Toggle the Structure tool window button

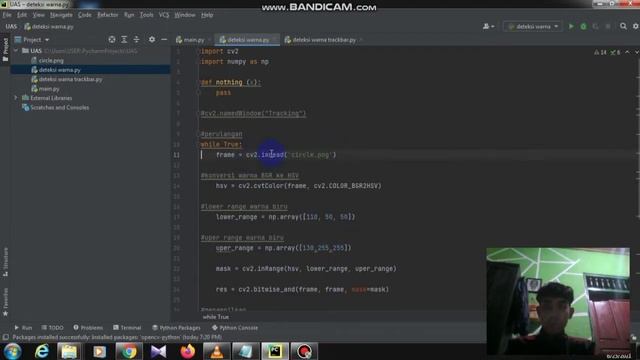[5, 261]
